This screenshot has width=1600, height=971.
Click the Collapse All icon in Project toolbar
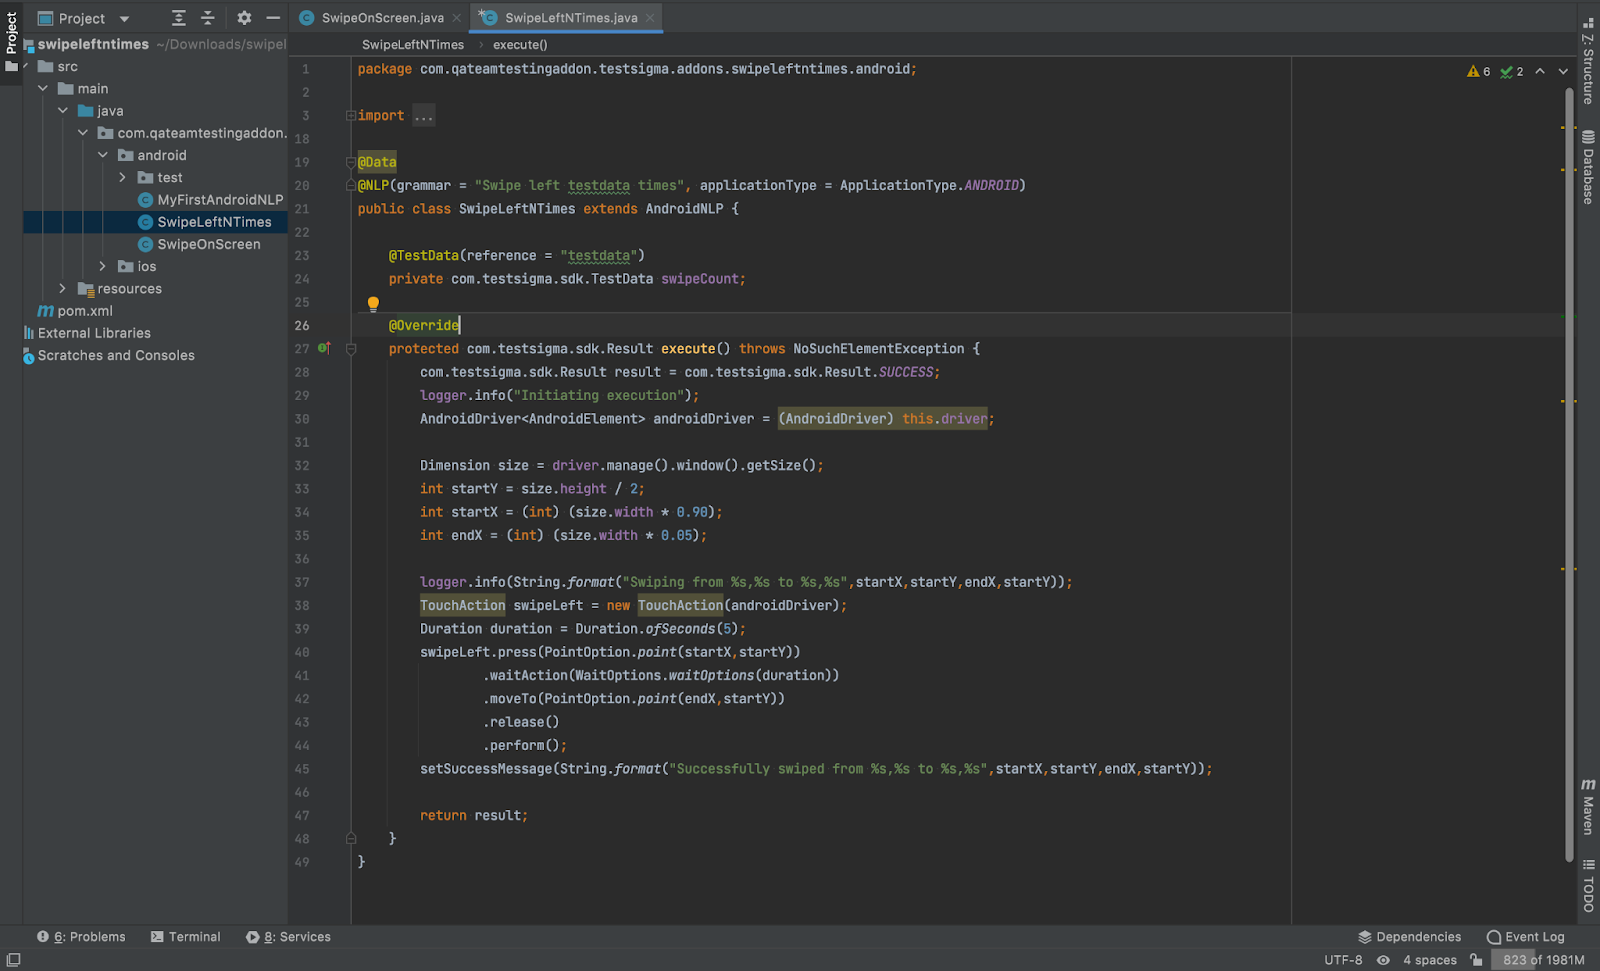208,18
